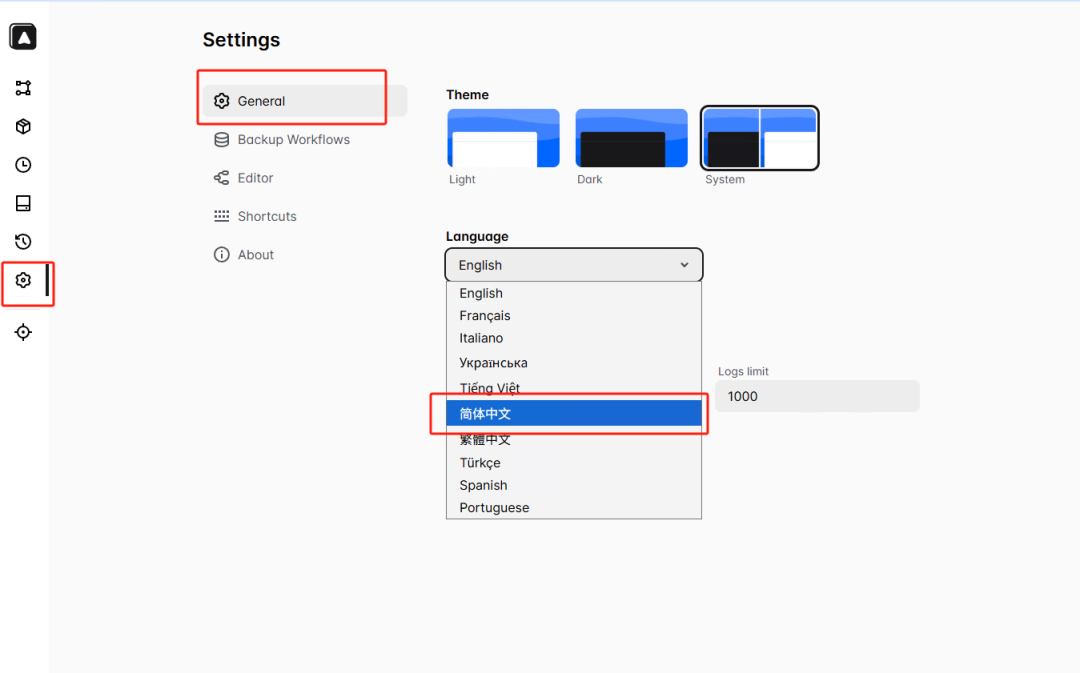Screen dimensions: 1080x673
Task: Open the Packages cube icon
Action: 23,127
